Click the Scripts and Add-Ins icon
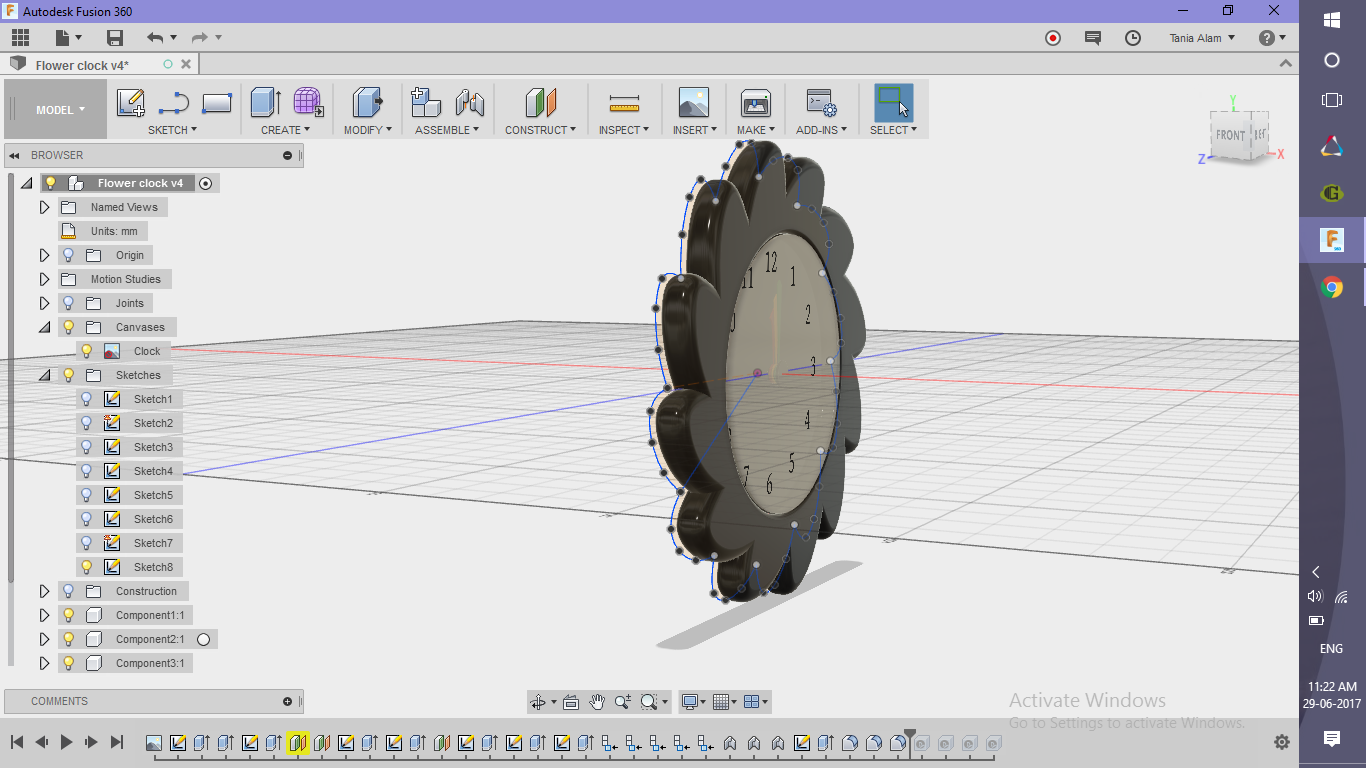 pyautogui.click(x=821, y=103)
